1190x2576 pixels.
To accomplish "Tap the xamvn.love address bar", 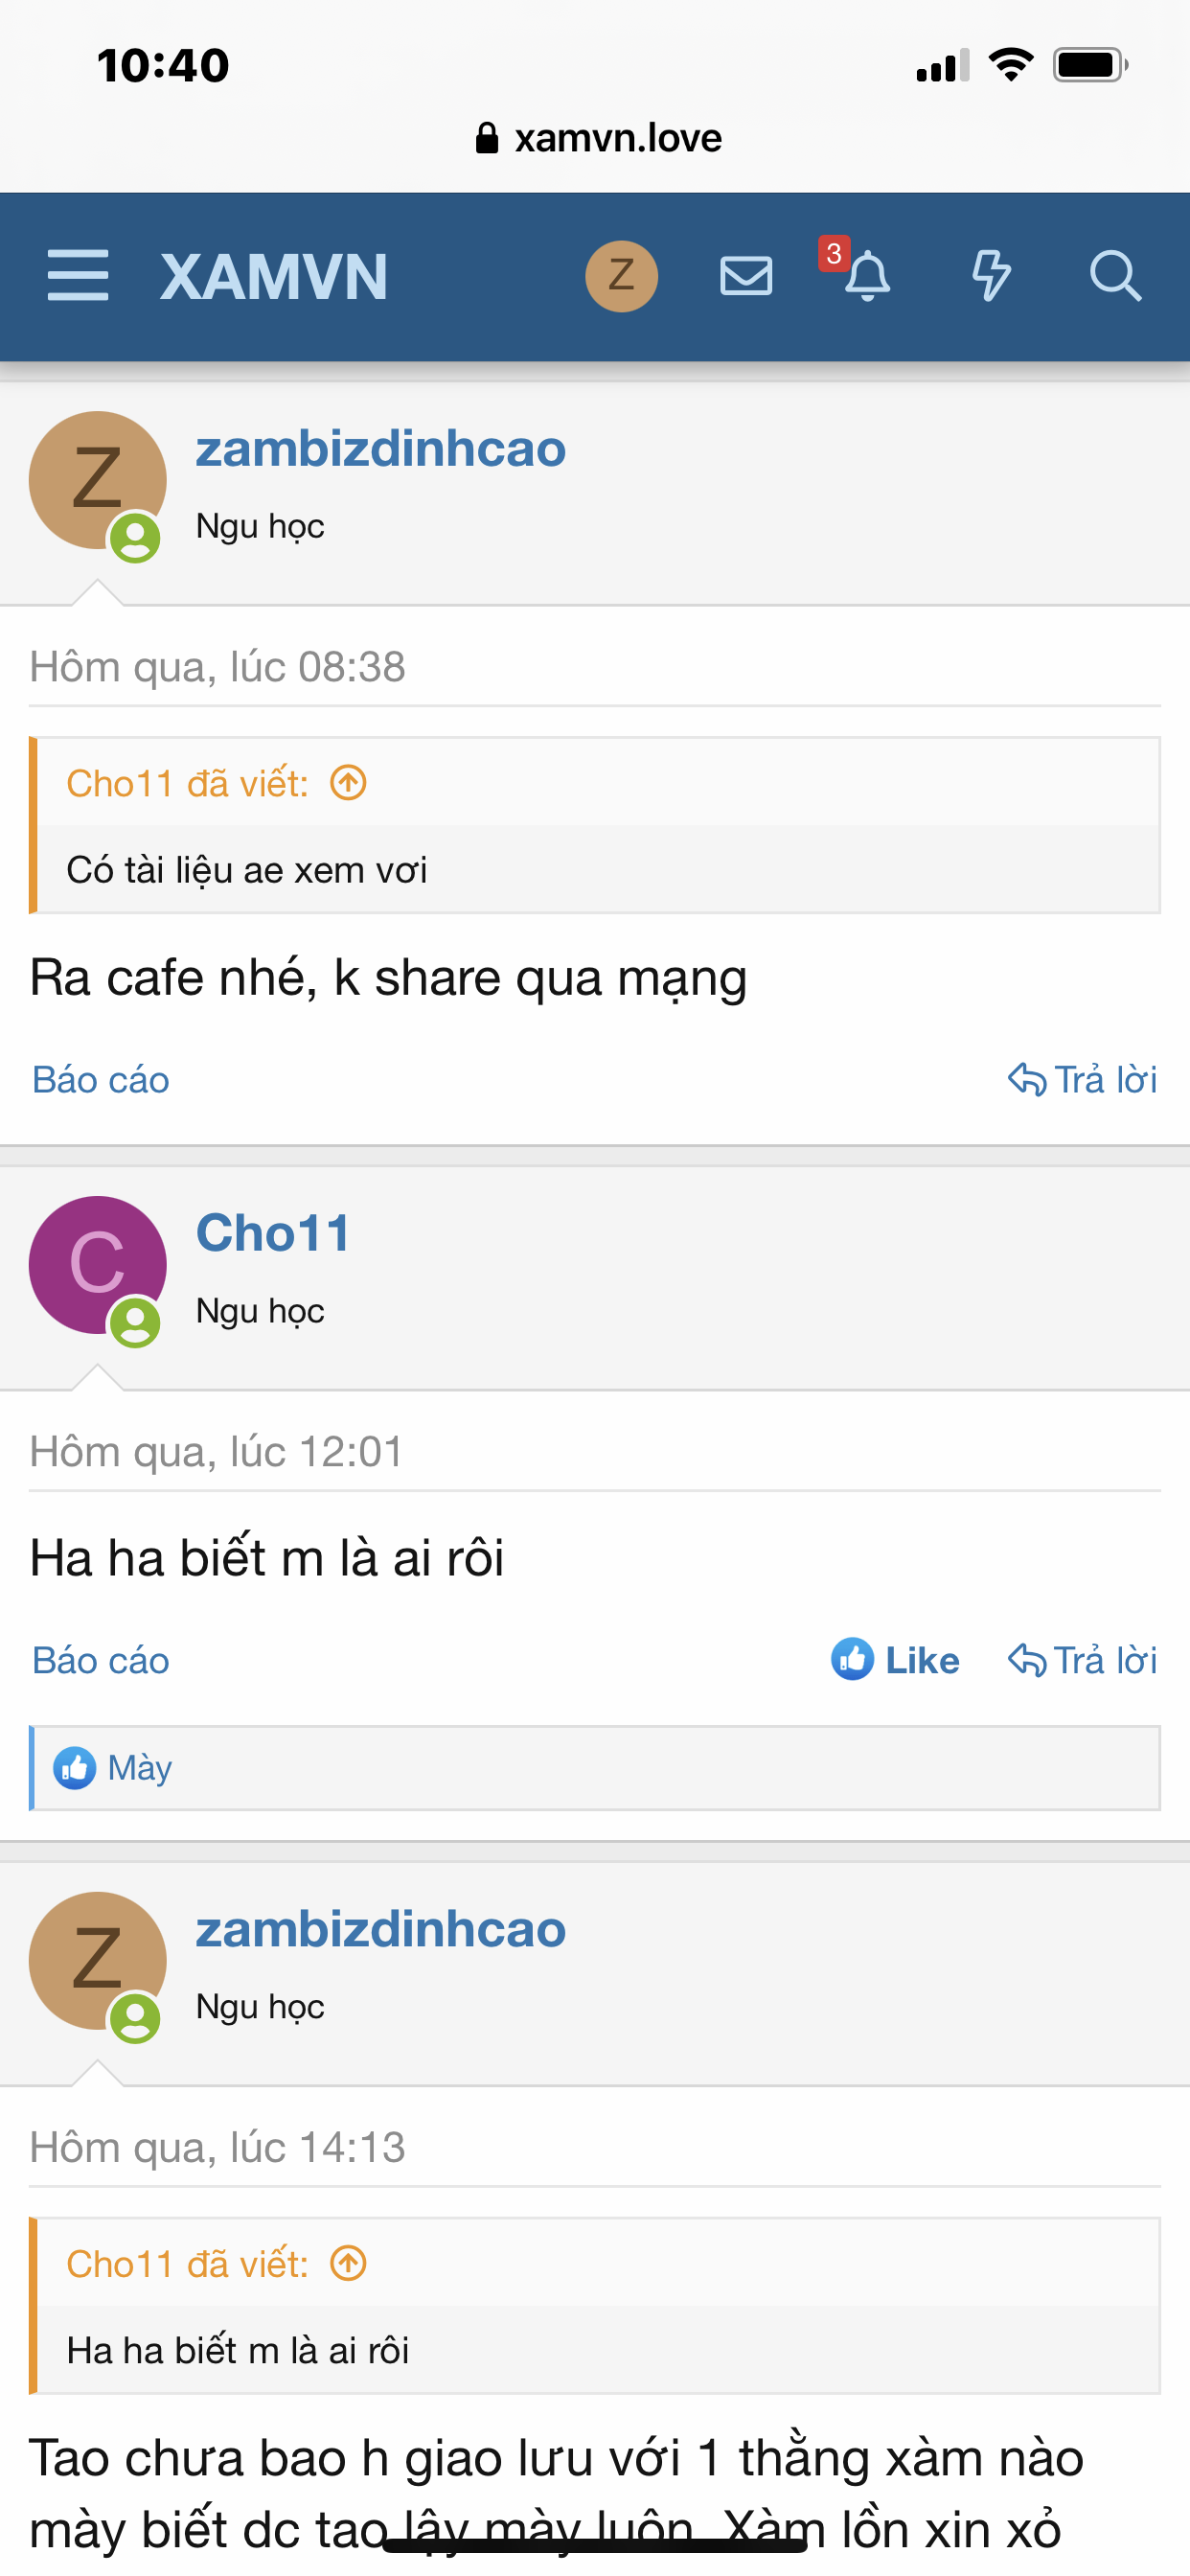I will pos(598,138).
